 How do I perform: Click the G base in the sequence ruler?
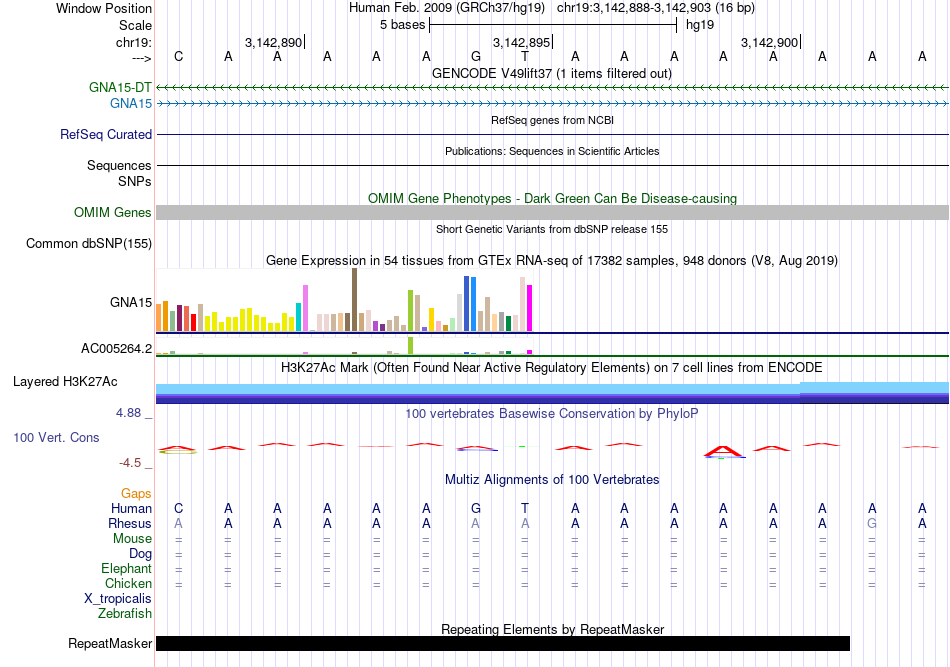(x=476, y=56)
